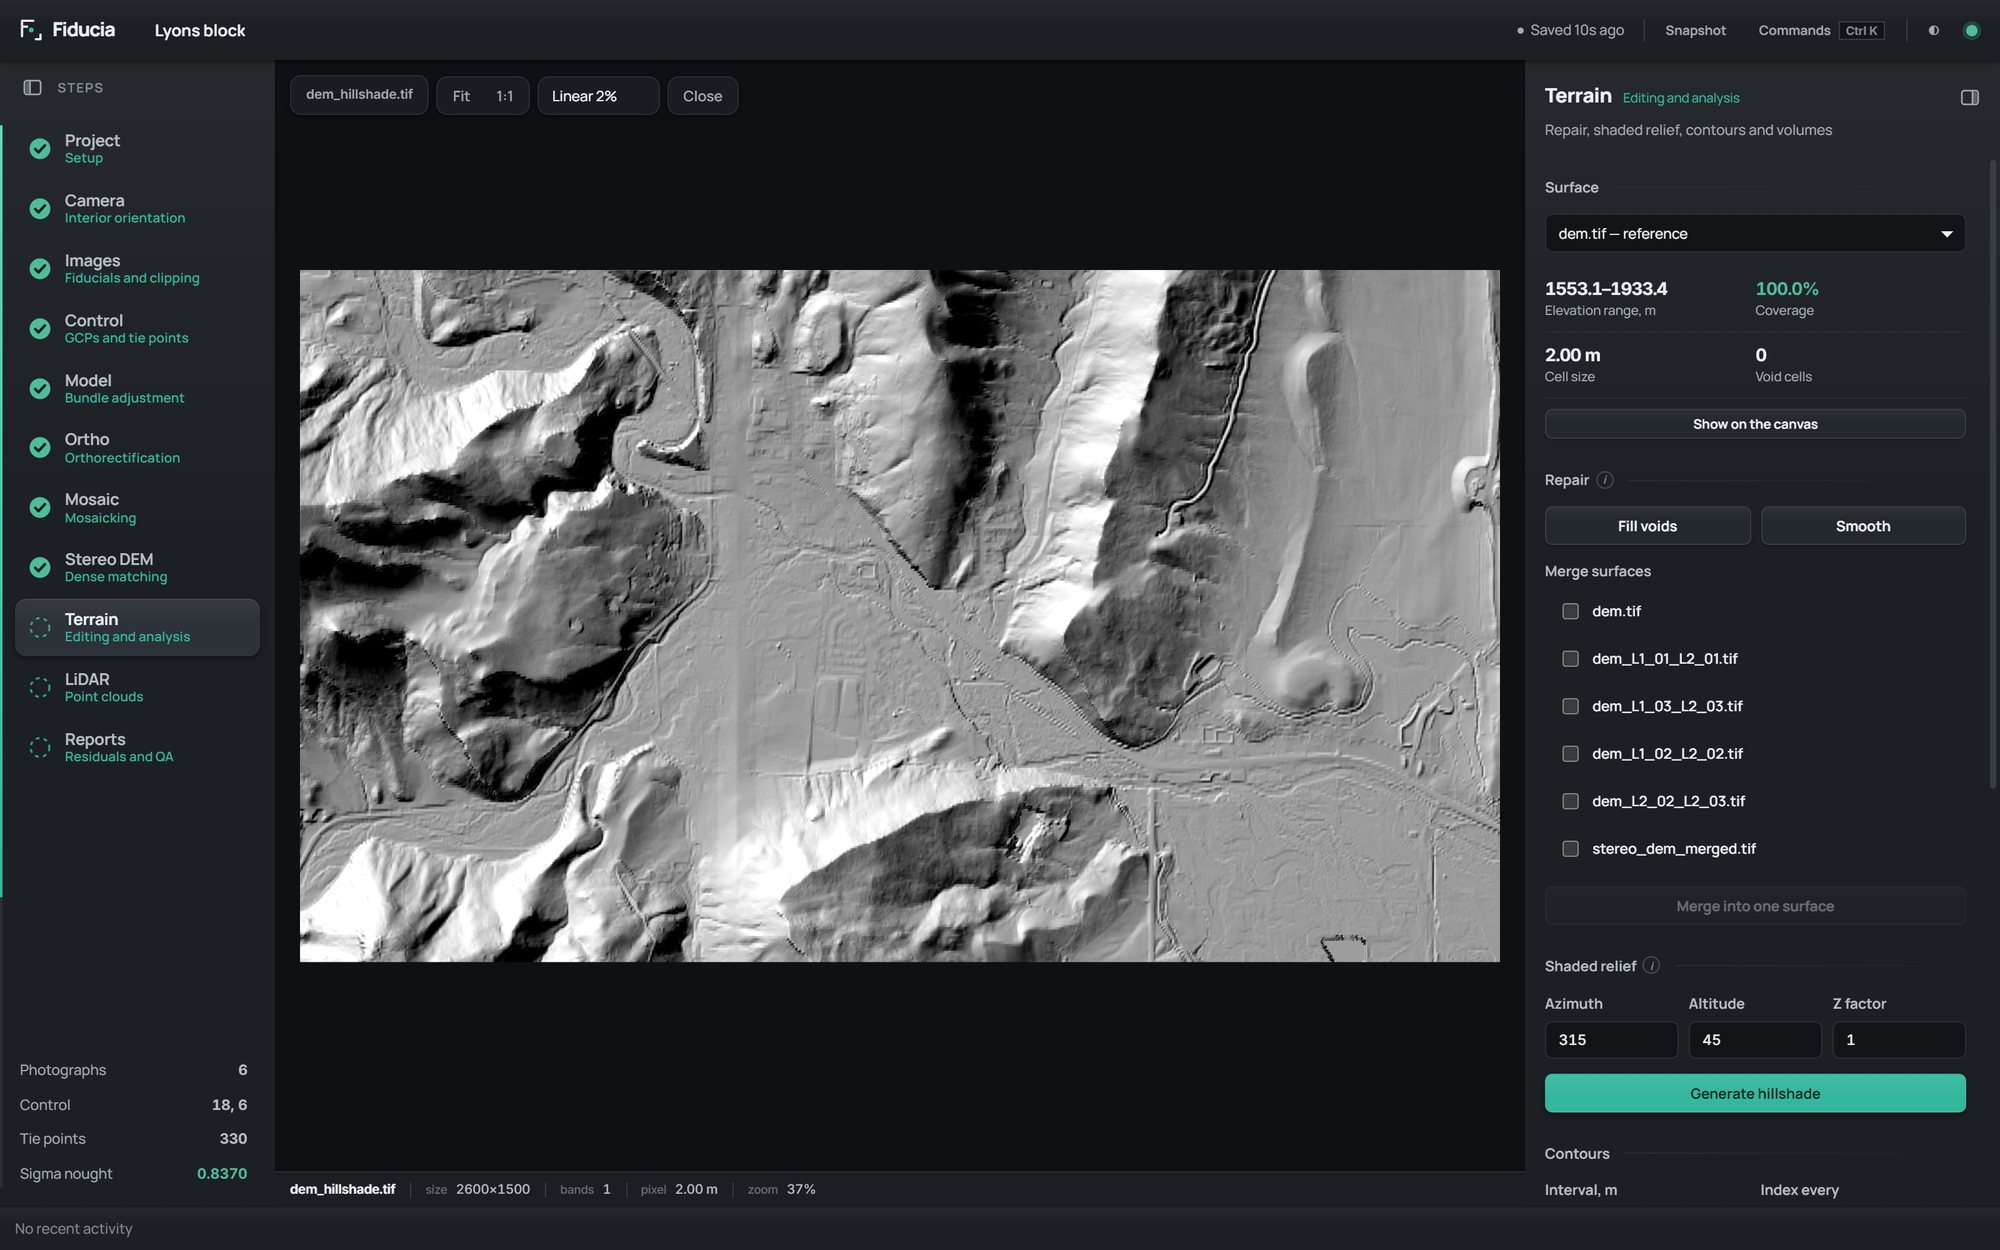Open the Surface dropdown dem.tif reference
This screenshot has height=1250, width=2000.
[x=1754, y=233]
